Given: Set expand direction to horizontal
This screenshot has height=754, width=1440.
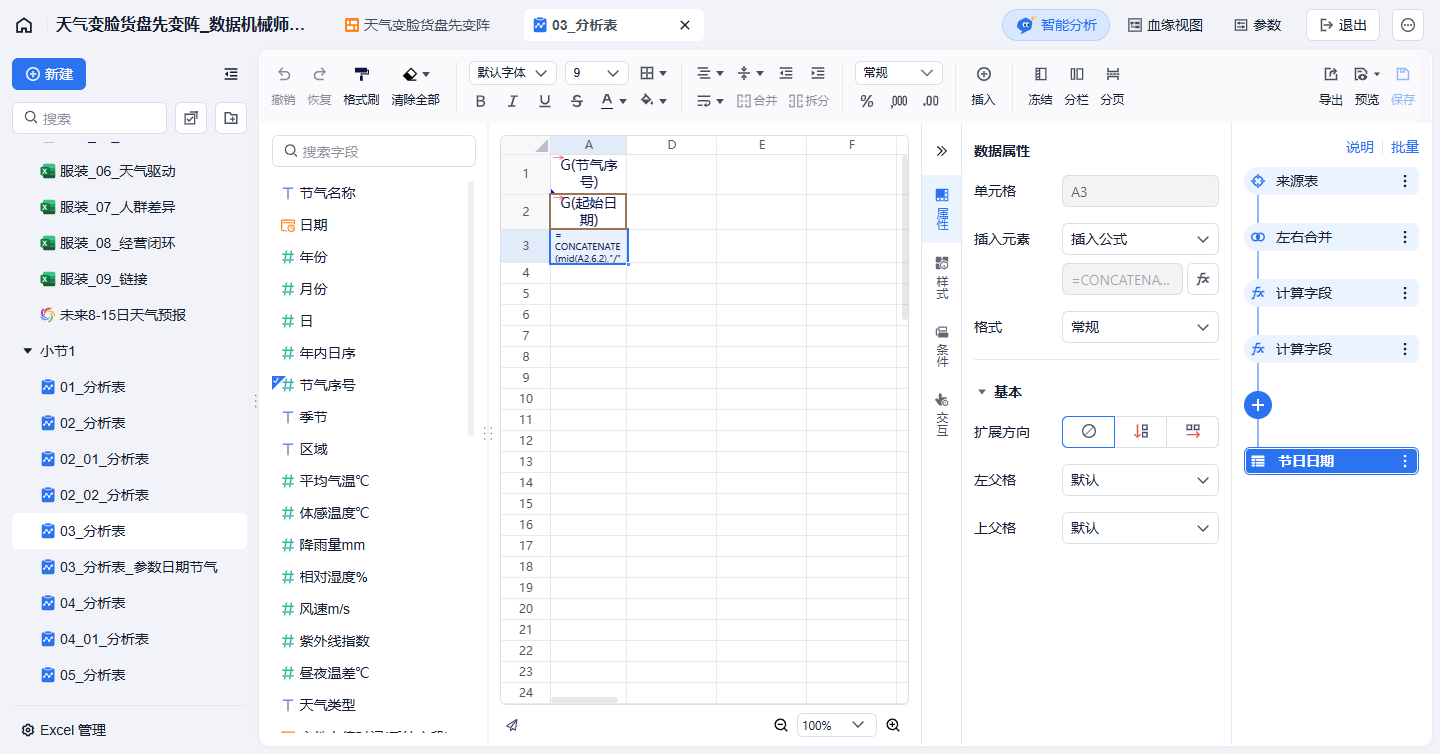Looking at the screenshot, I should click(1193, 432).
